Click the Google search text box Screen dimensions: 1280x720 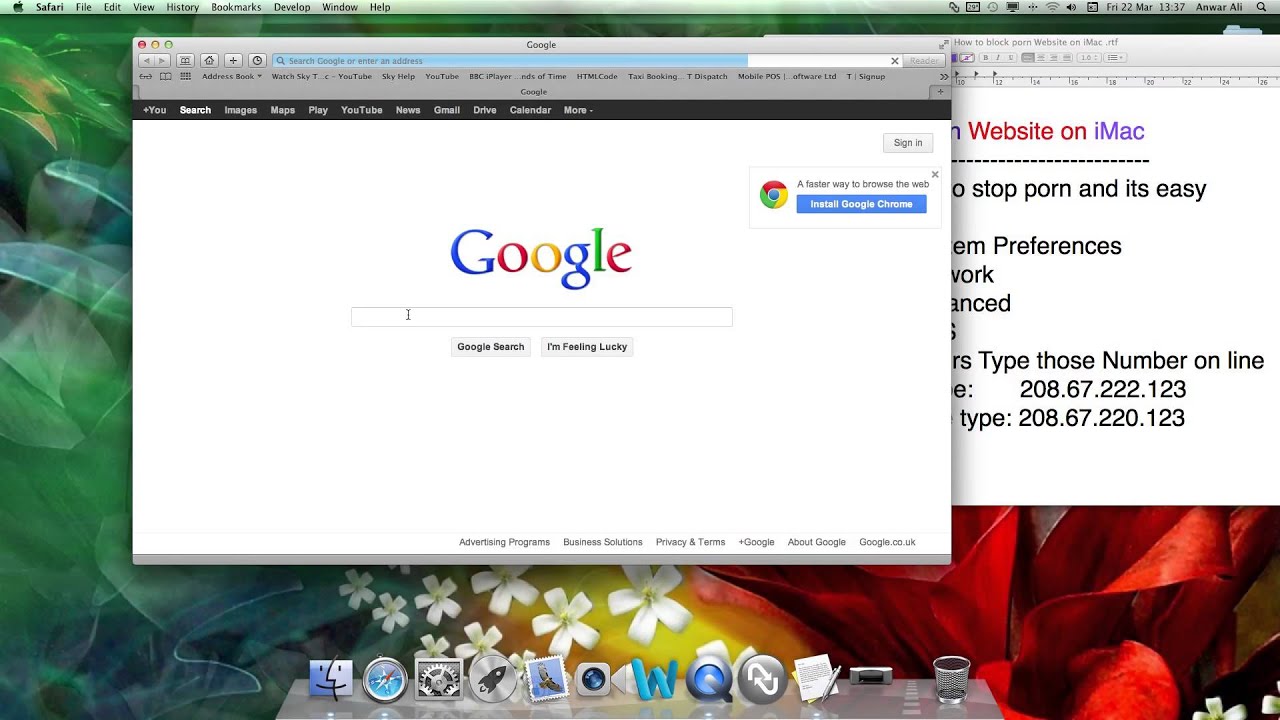tap(541, 317)
